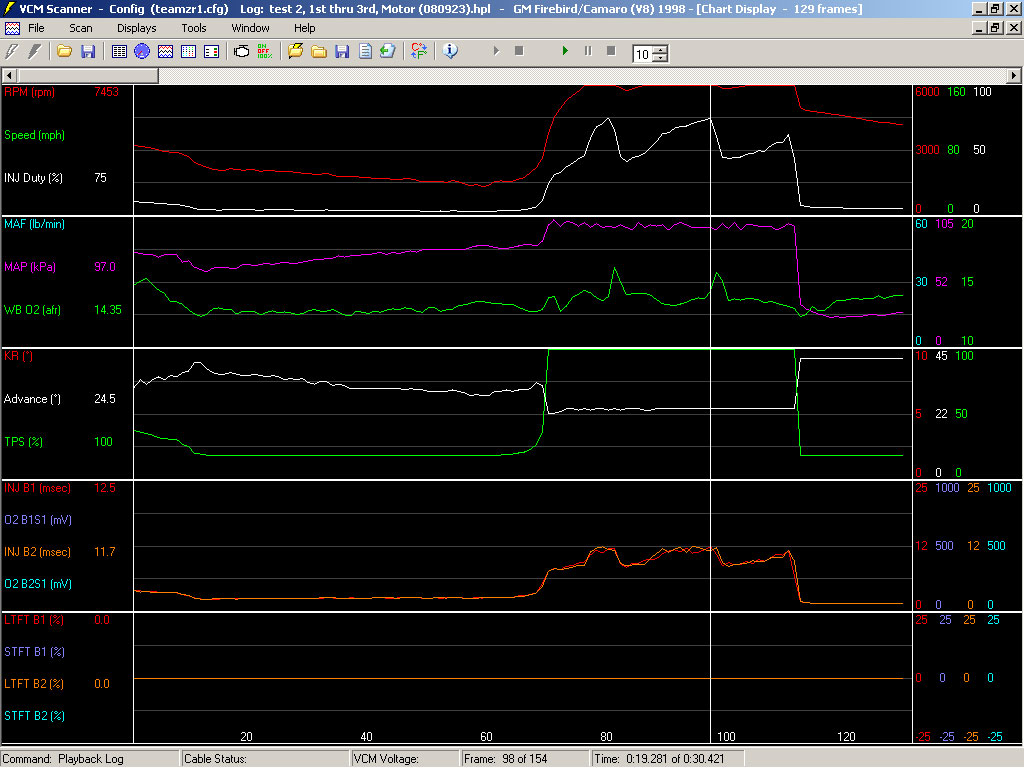Click the playback speed value field
Screen dimensions: 1024x768
[x=642, y=55]
